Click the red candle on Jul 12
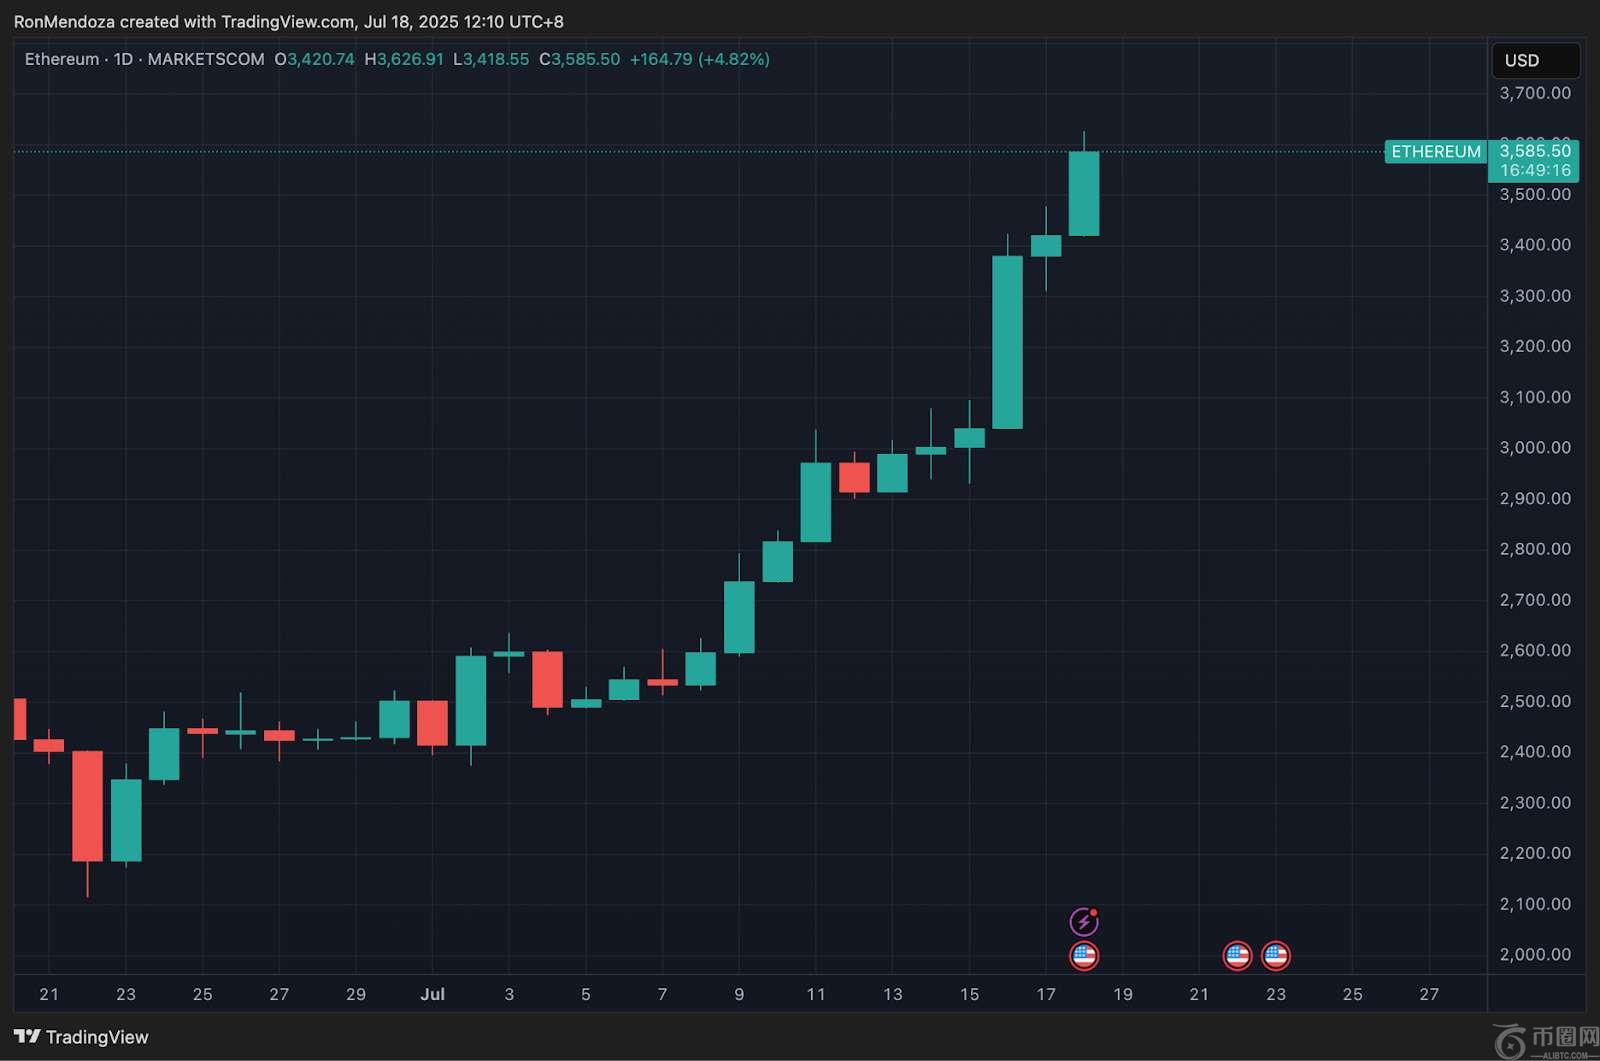 (x=854, y=477)
